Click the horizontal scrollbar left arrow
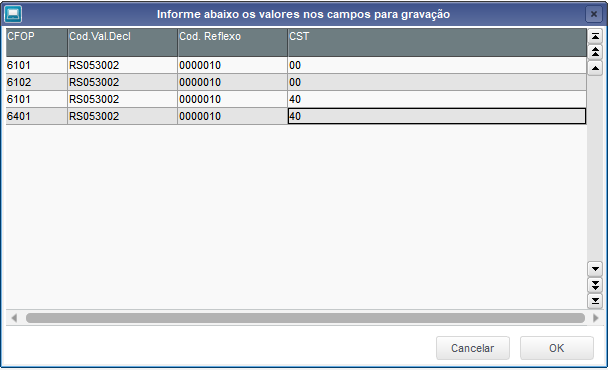The width and height of the screenshot is (608, 370). pyautogui.click(x=14, y=318)
